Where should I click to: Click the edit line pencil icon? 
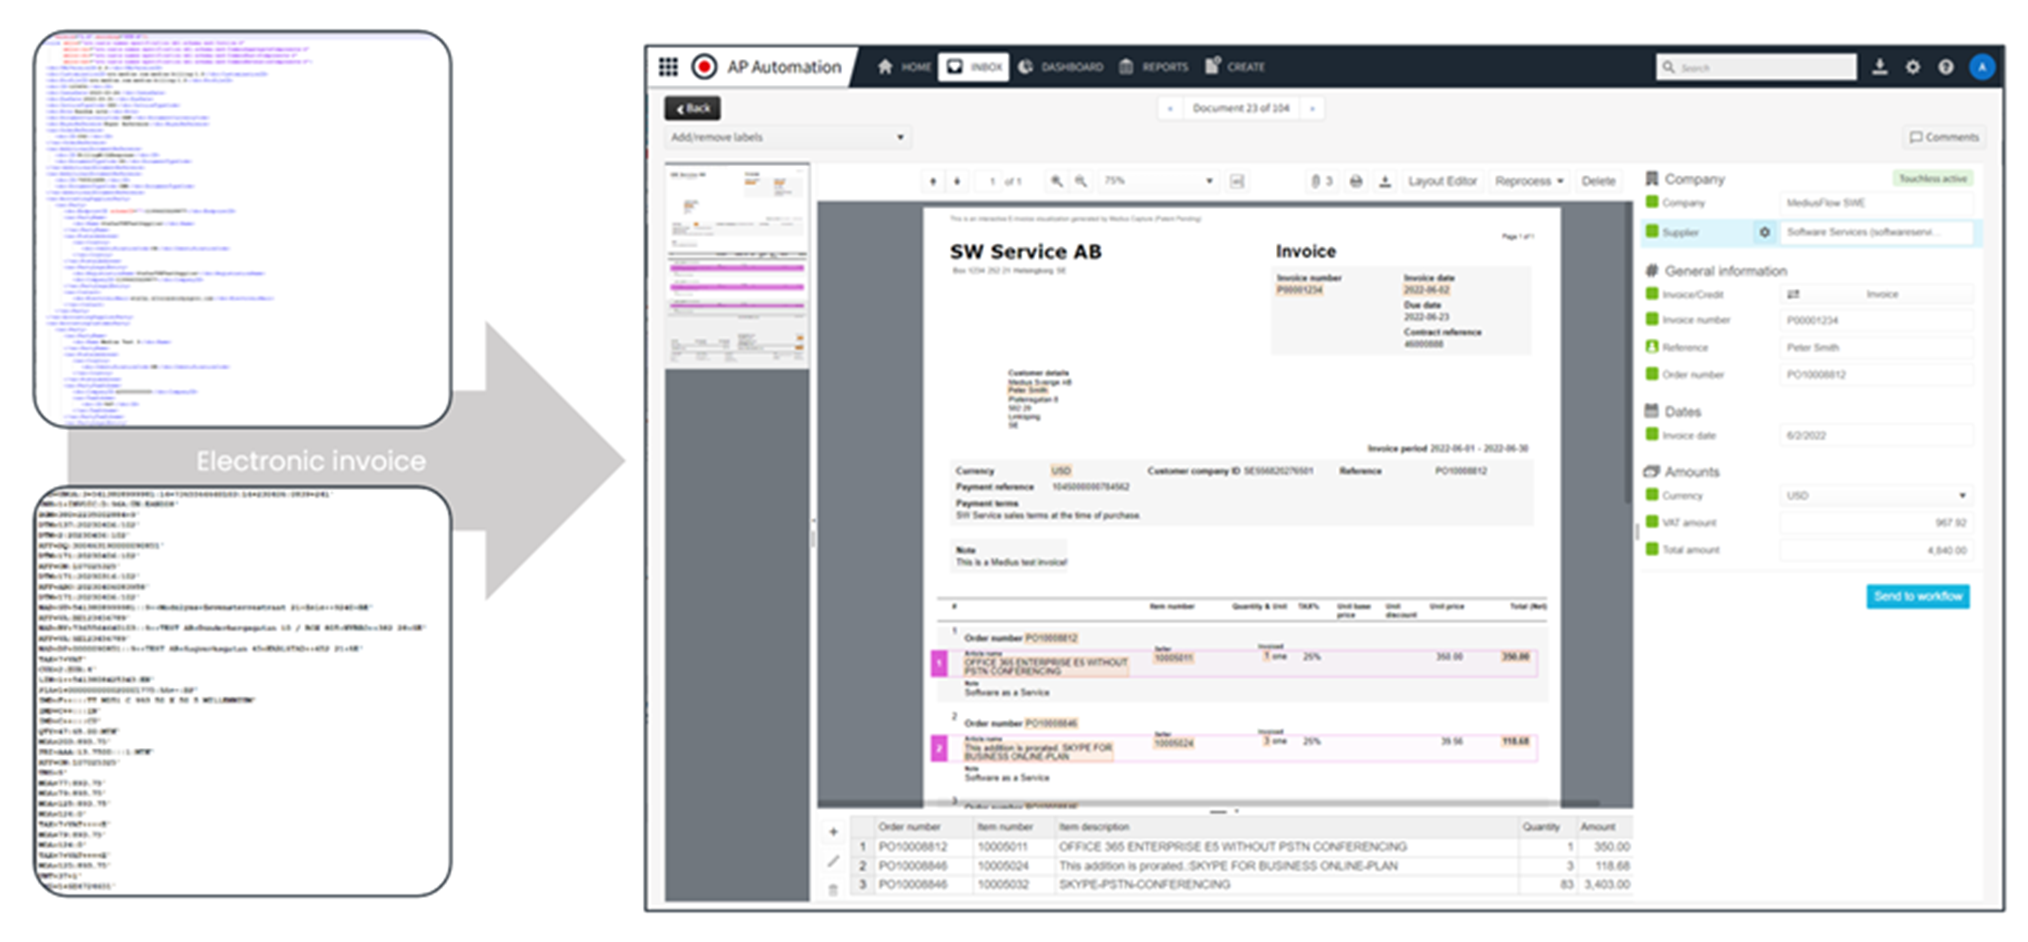click(833, 861)
